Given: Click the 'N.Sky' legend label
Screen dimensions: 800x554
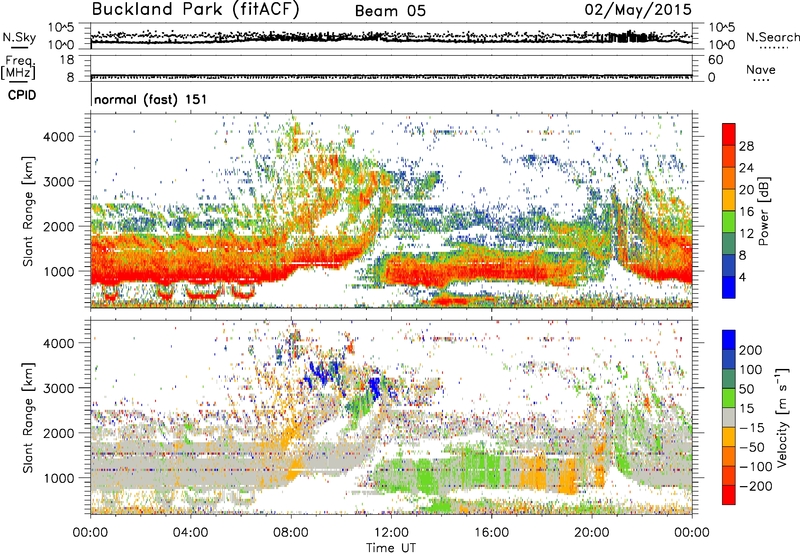Looking at the screenshot, I should point(19,37).
